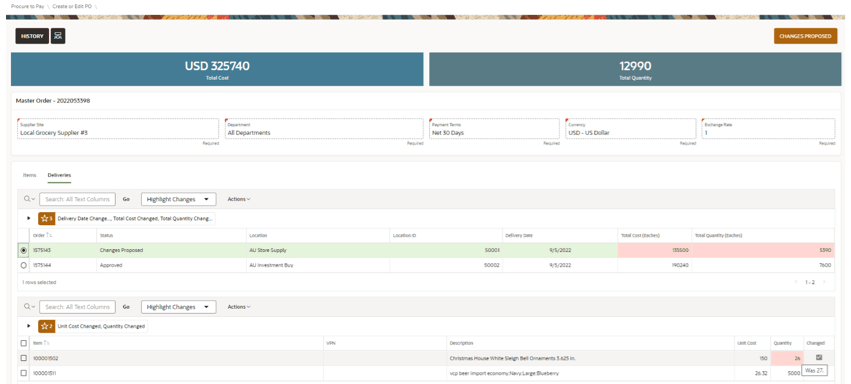Image resolution: width=851 pixels, height=384 pixels.
Task: Click Go in the items grid search
Action: coord(126,307)
